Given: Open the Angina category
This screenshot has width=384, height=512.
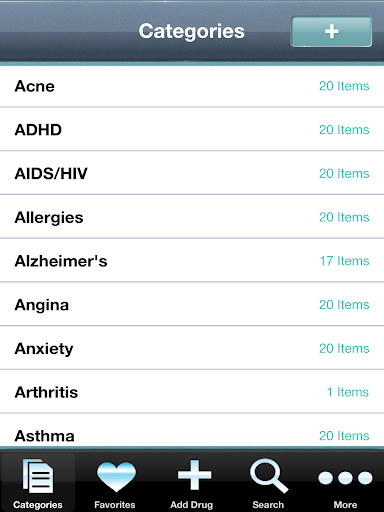Looking at the screenshot, I should click(x=192, y=304).
